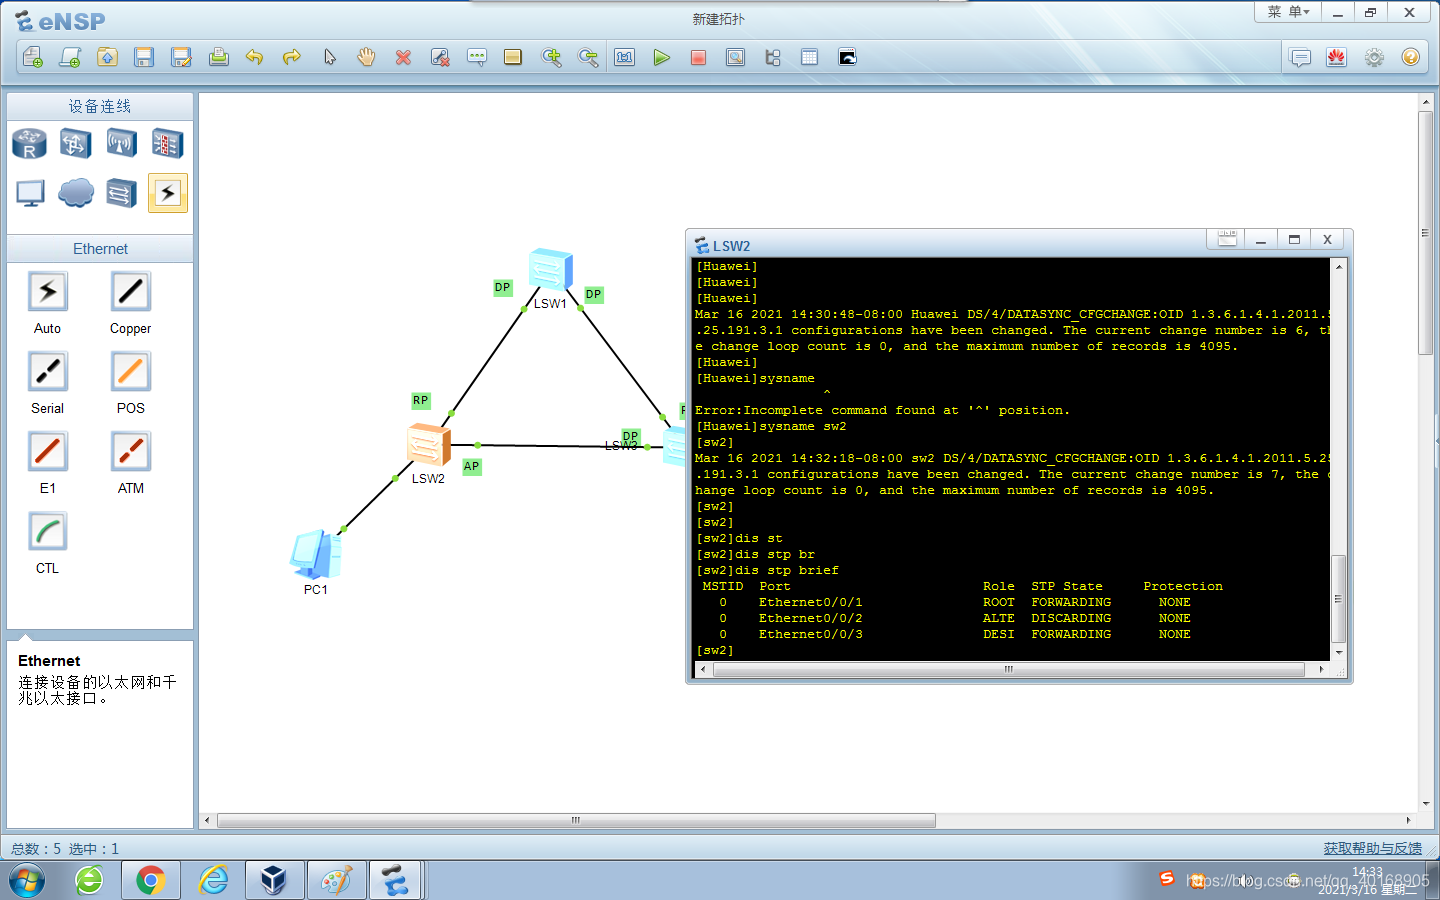Select the PC1 device on canvas
This screenshot has height=900, width=1440.
tap(316, 555)
